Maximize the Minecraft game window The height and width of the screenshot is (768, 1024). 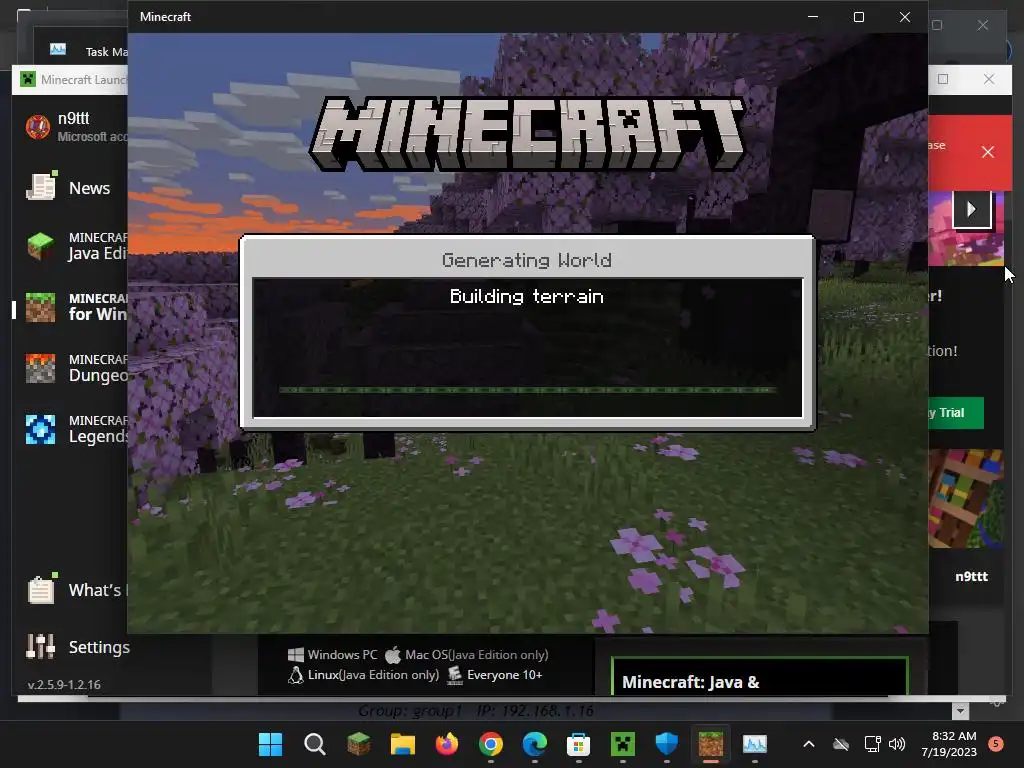pyautogui.click(x=859, y=16)
